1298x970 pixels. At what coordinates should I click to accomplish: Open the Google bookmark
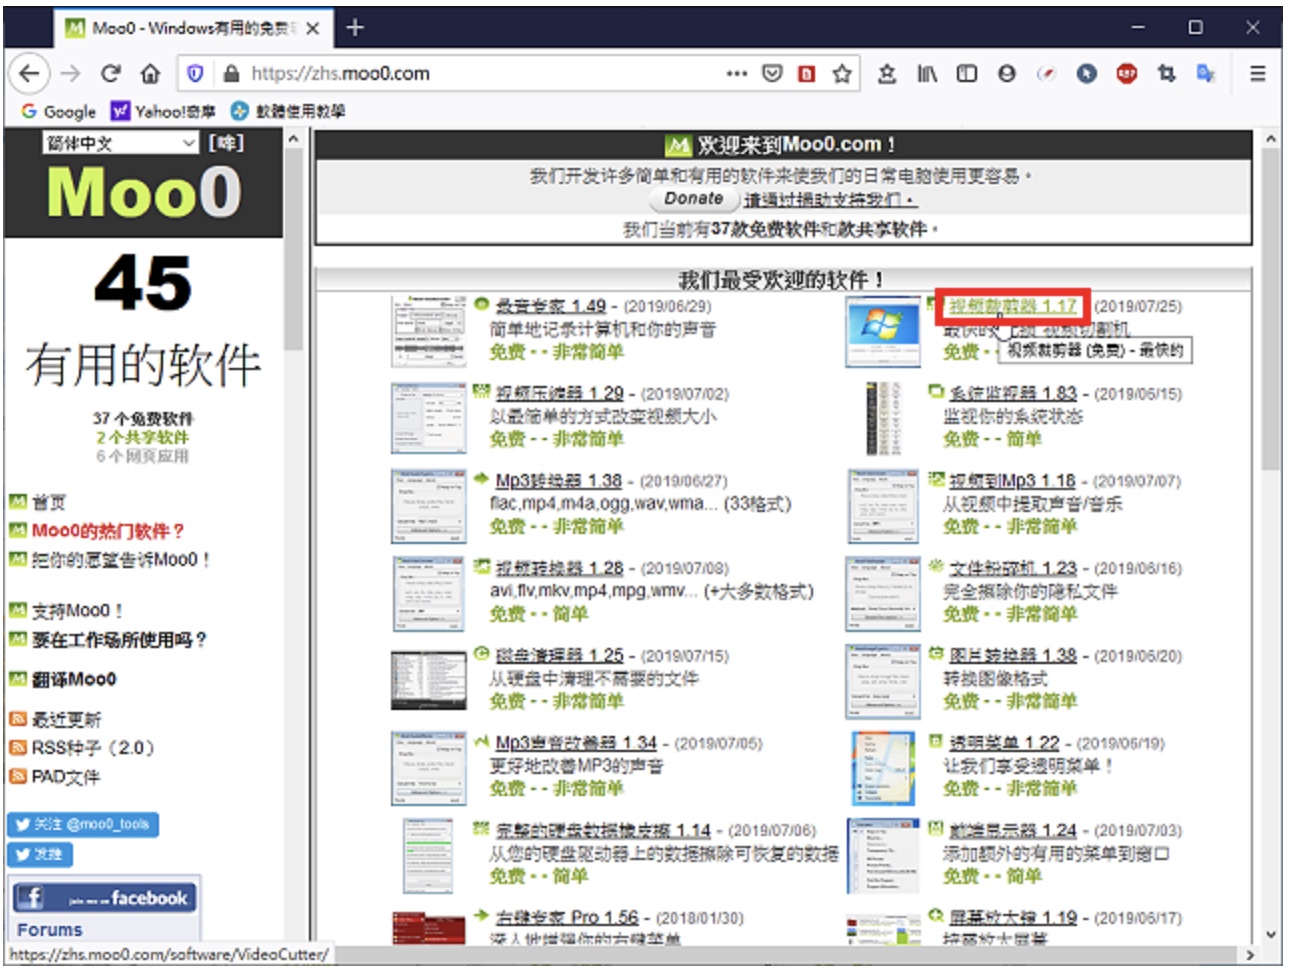(x=59, y=111)
